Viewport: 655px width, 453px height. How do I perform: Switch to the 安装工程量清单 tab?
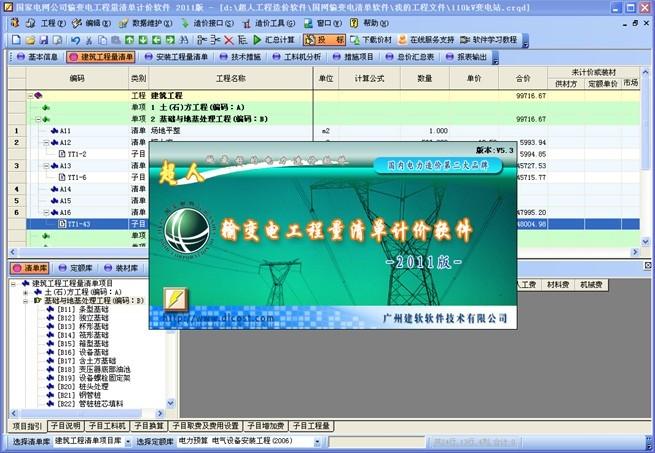pos(176,57)
